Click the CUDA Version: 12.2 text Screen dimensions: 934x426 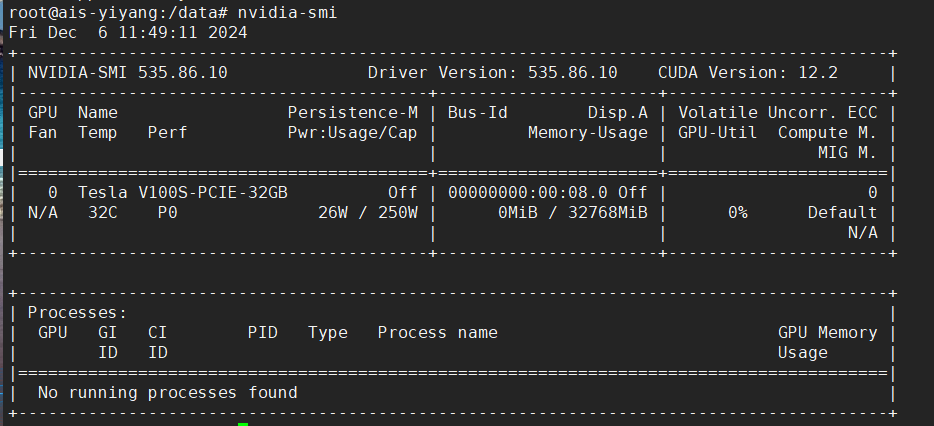point(748,72)
